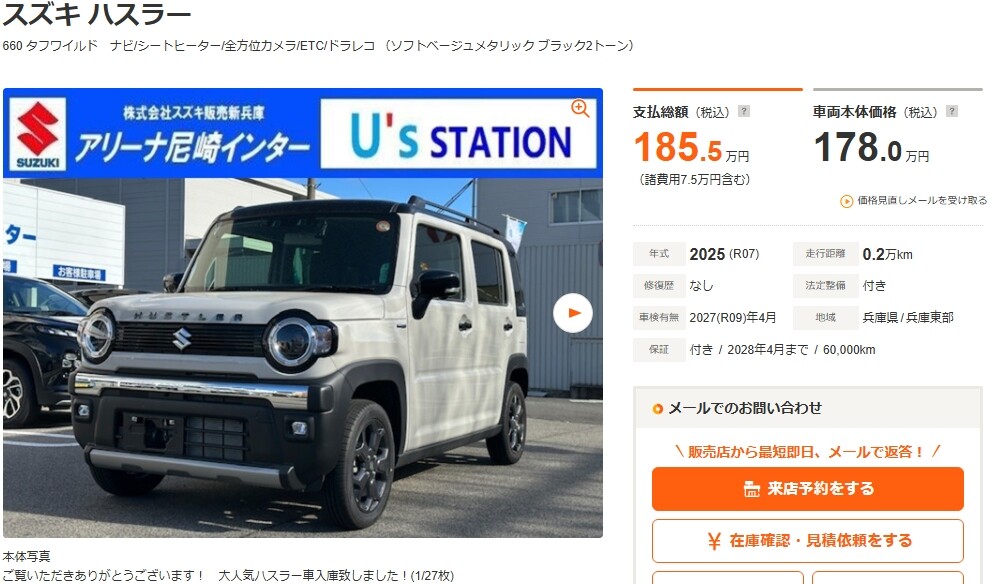Viewport: 993px width, 584px height.
Task: Click the orange 来店予約をする button
Action: click(807, 489)
